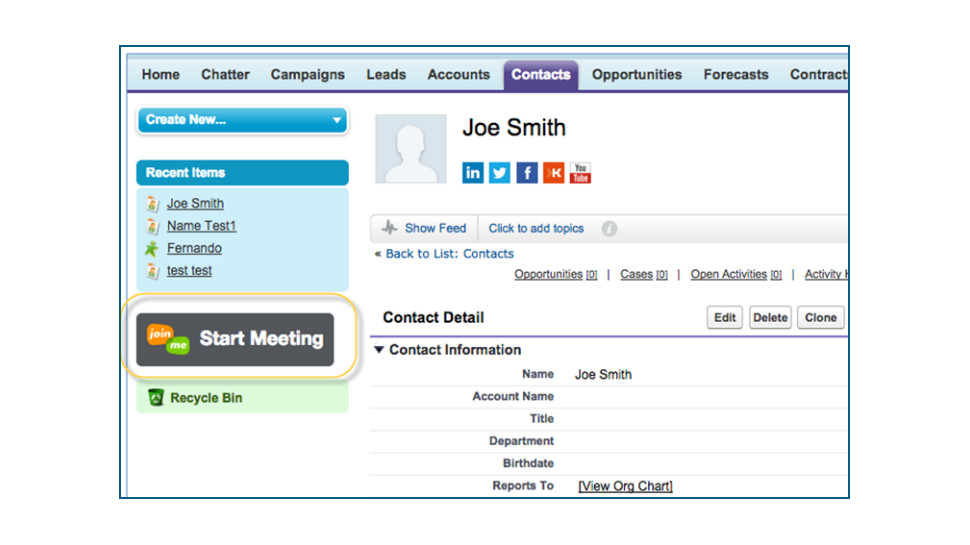
Task: Open the View Org Chart link
Action: point(625,487)
